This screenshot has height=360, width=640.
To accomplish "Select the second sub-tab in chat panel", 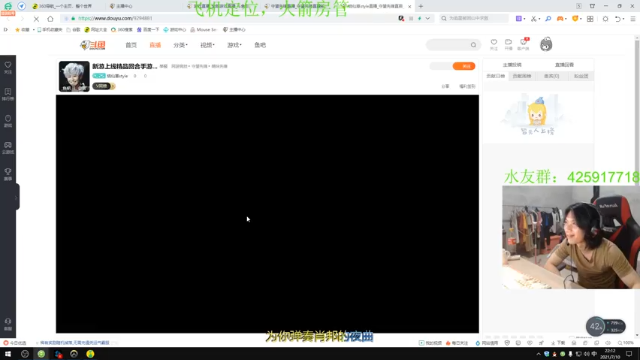I will 522,76.
